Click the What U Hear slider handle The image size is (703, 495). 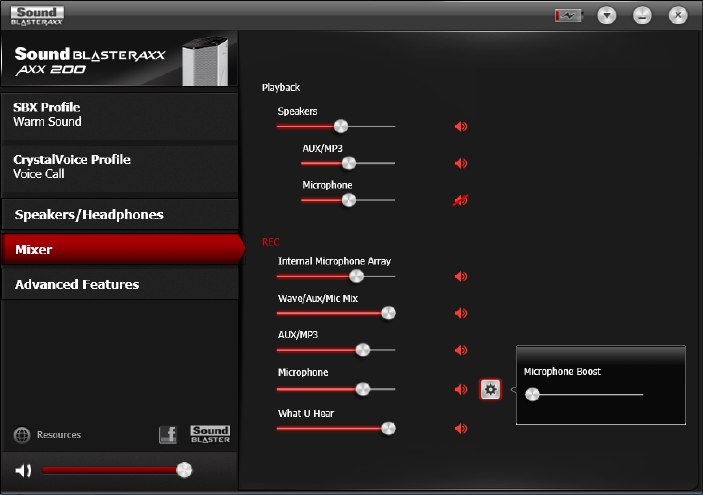click(x=388, y=429)
